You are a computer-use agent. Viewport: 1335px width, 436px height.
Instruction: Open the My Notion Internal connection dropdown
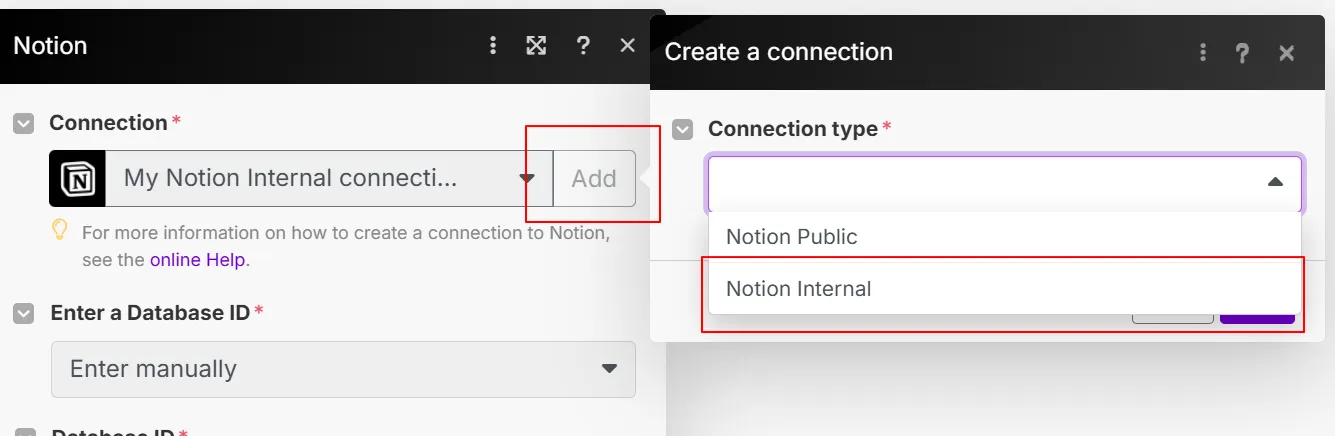(x=329, y=179)
